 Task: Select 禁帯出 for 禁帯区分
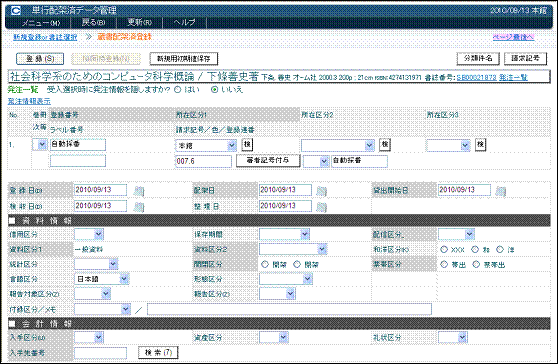pos(476,264)
